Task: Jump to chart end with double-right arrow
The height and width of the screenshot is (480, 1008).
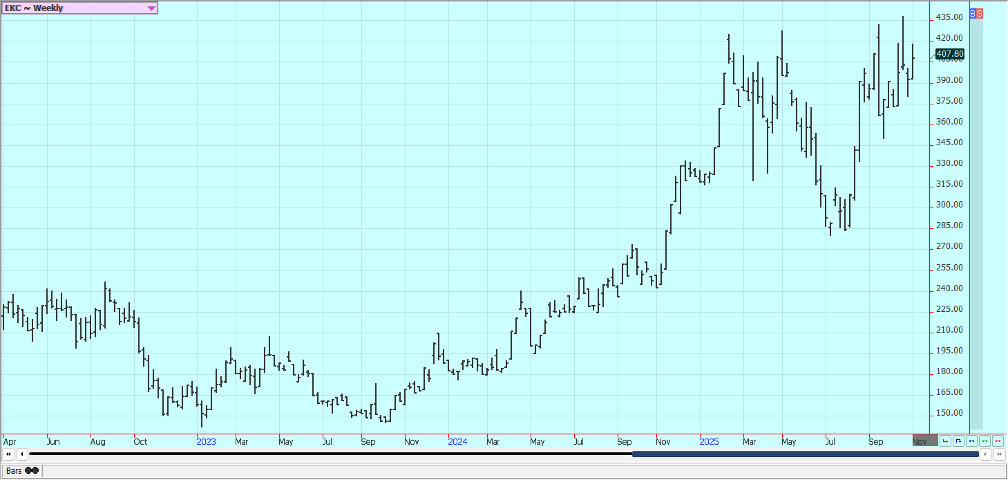Action: pos(999,455)
